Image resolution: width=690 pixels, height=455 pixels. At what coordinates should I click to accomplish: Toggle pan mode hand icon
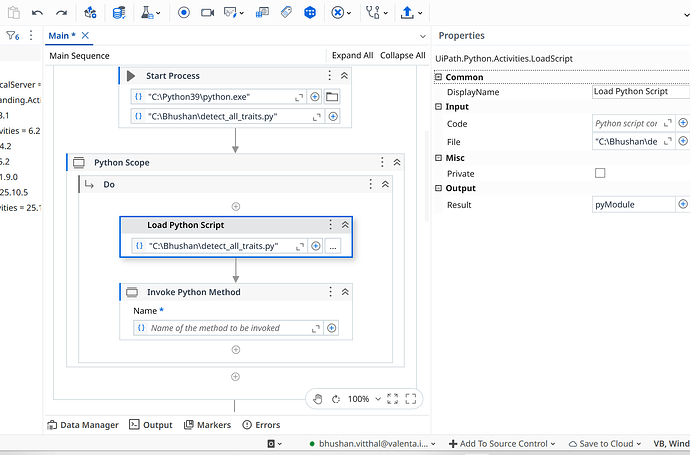318,399
